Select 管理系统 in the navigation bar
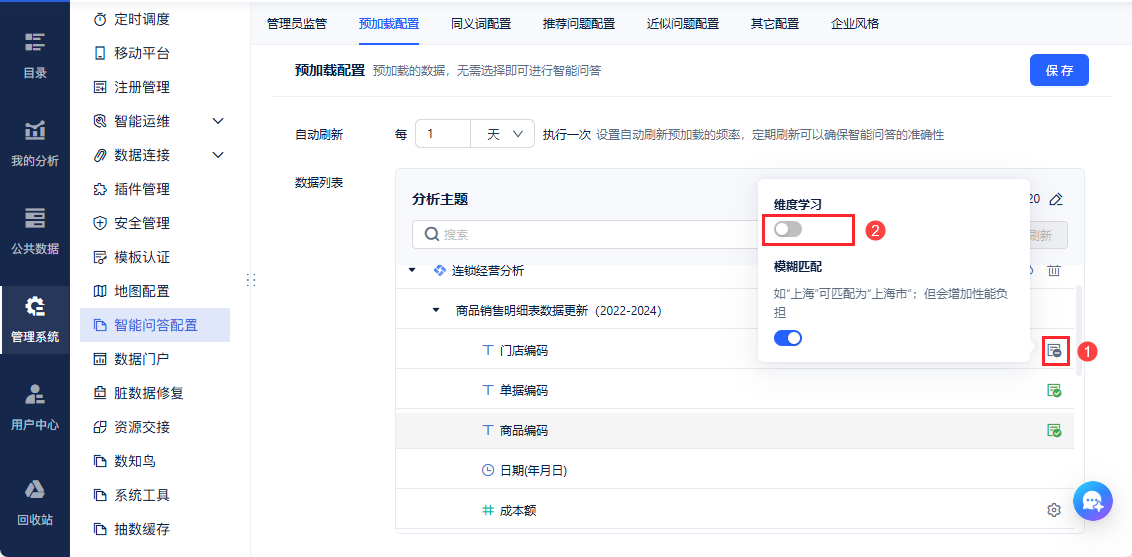Image resolution: width=1132 pixels, height=557 pixels. (35, 320)
